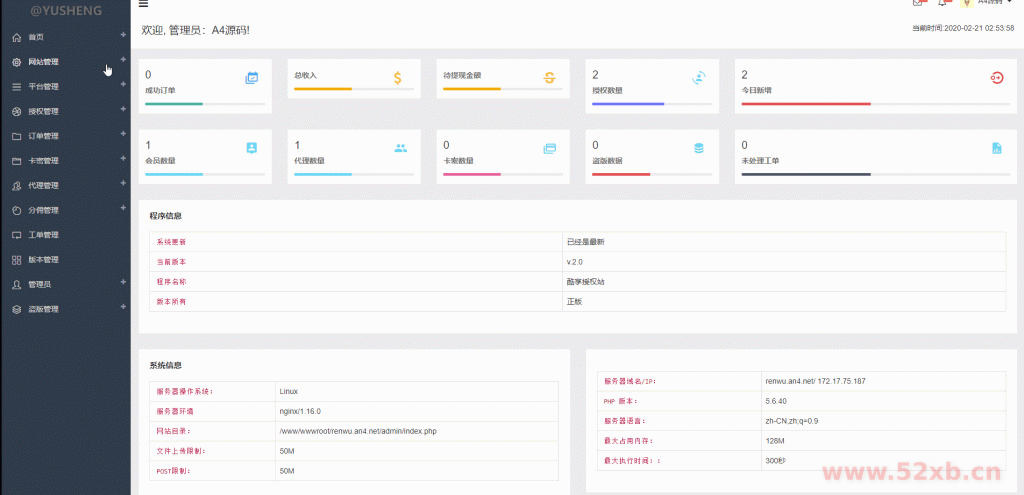Click the calendar icon on 成功订单 card
1024x495 pixels.
[x=252, y=77]
